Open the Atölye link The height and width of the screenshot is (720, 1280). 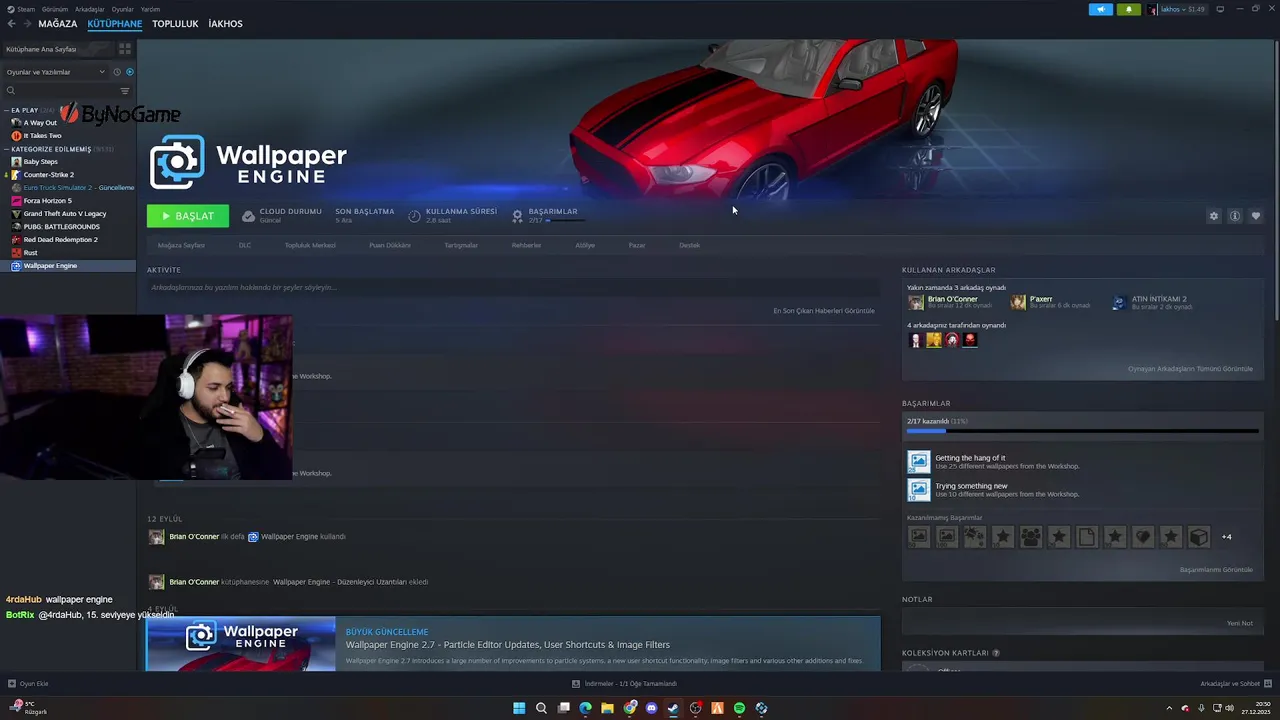[585, 245]
